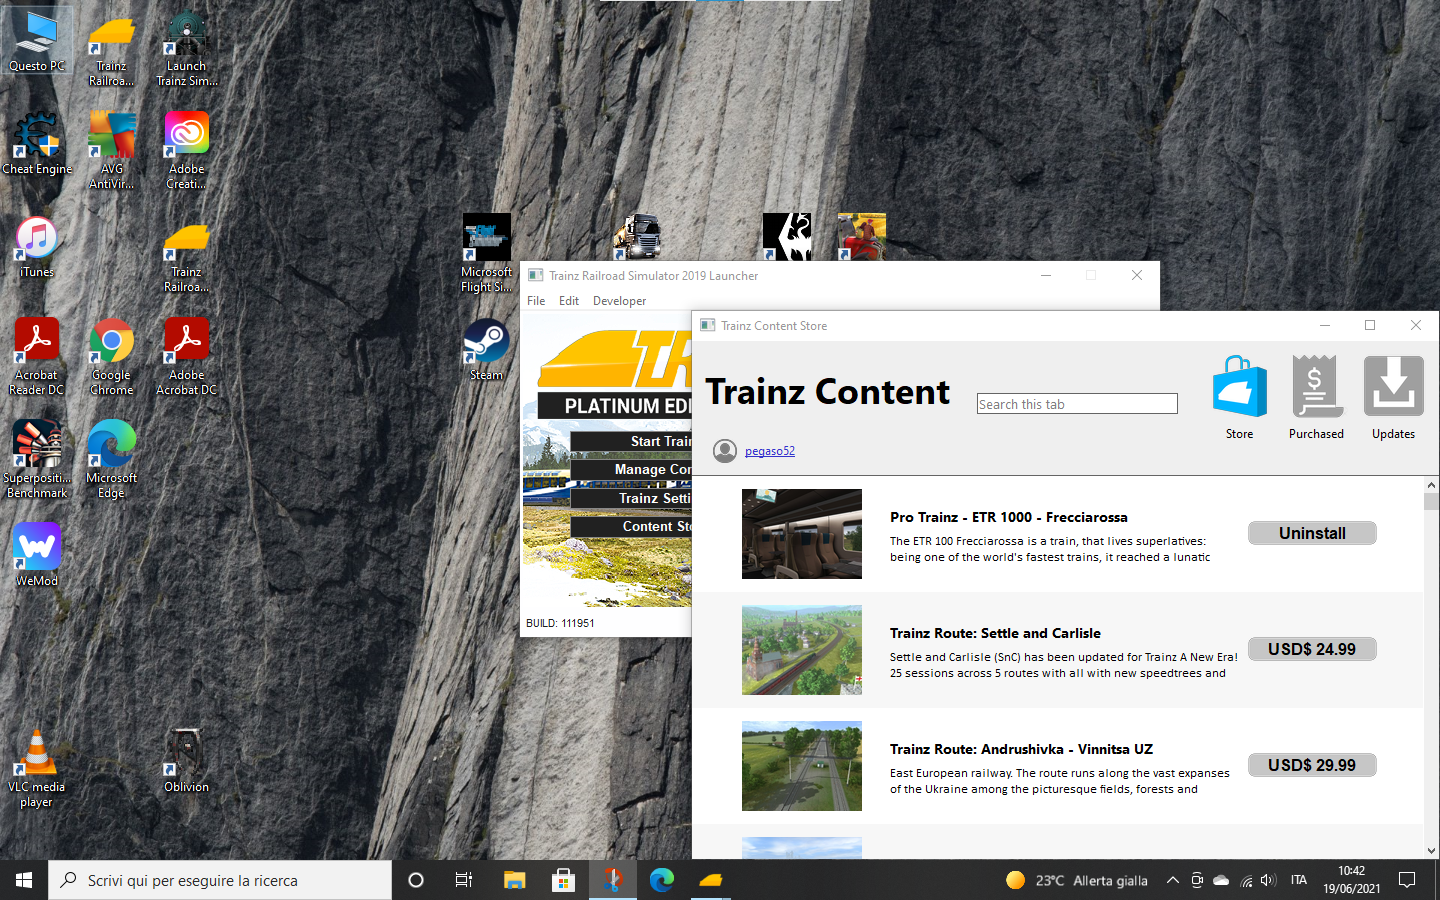Open the ETR 1000 Frecciarossa interior thumbnail
The width and height of the screenshot is (1440, 900).
[802, 534]
